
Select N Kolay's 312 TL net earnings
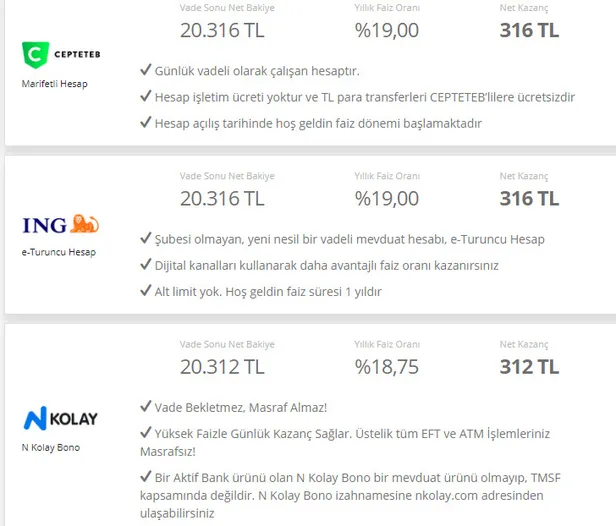click(x=529, y=367)
